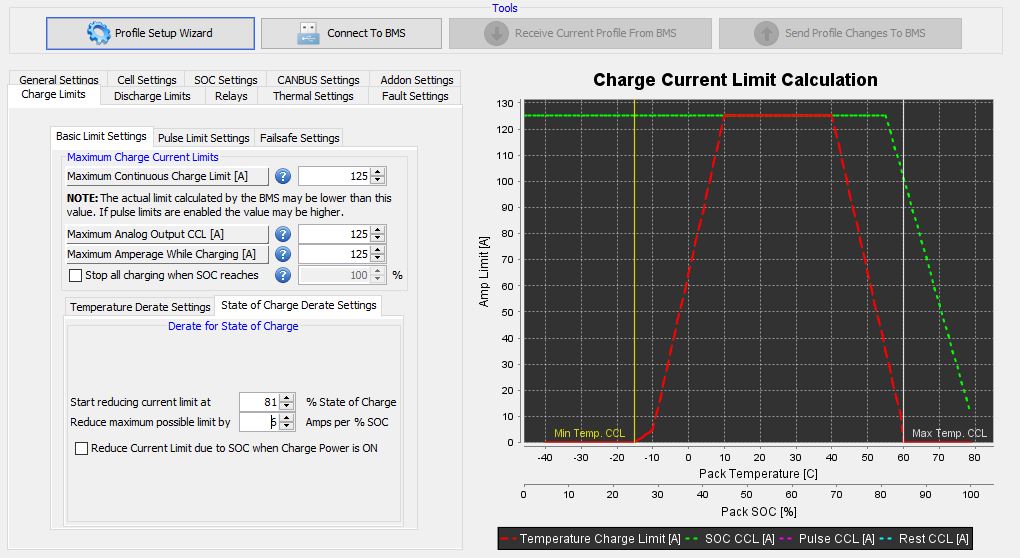Image resolution: width=1020 pixels, height=559 pixels.
Task: Increase the start reducing SOC percentage value
Action: (x=287, y=398)
